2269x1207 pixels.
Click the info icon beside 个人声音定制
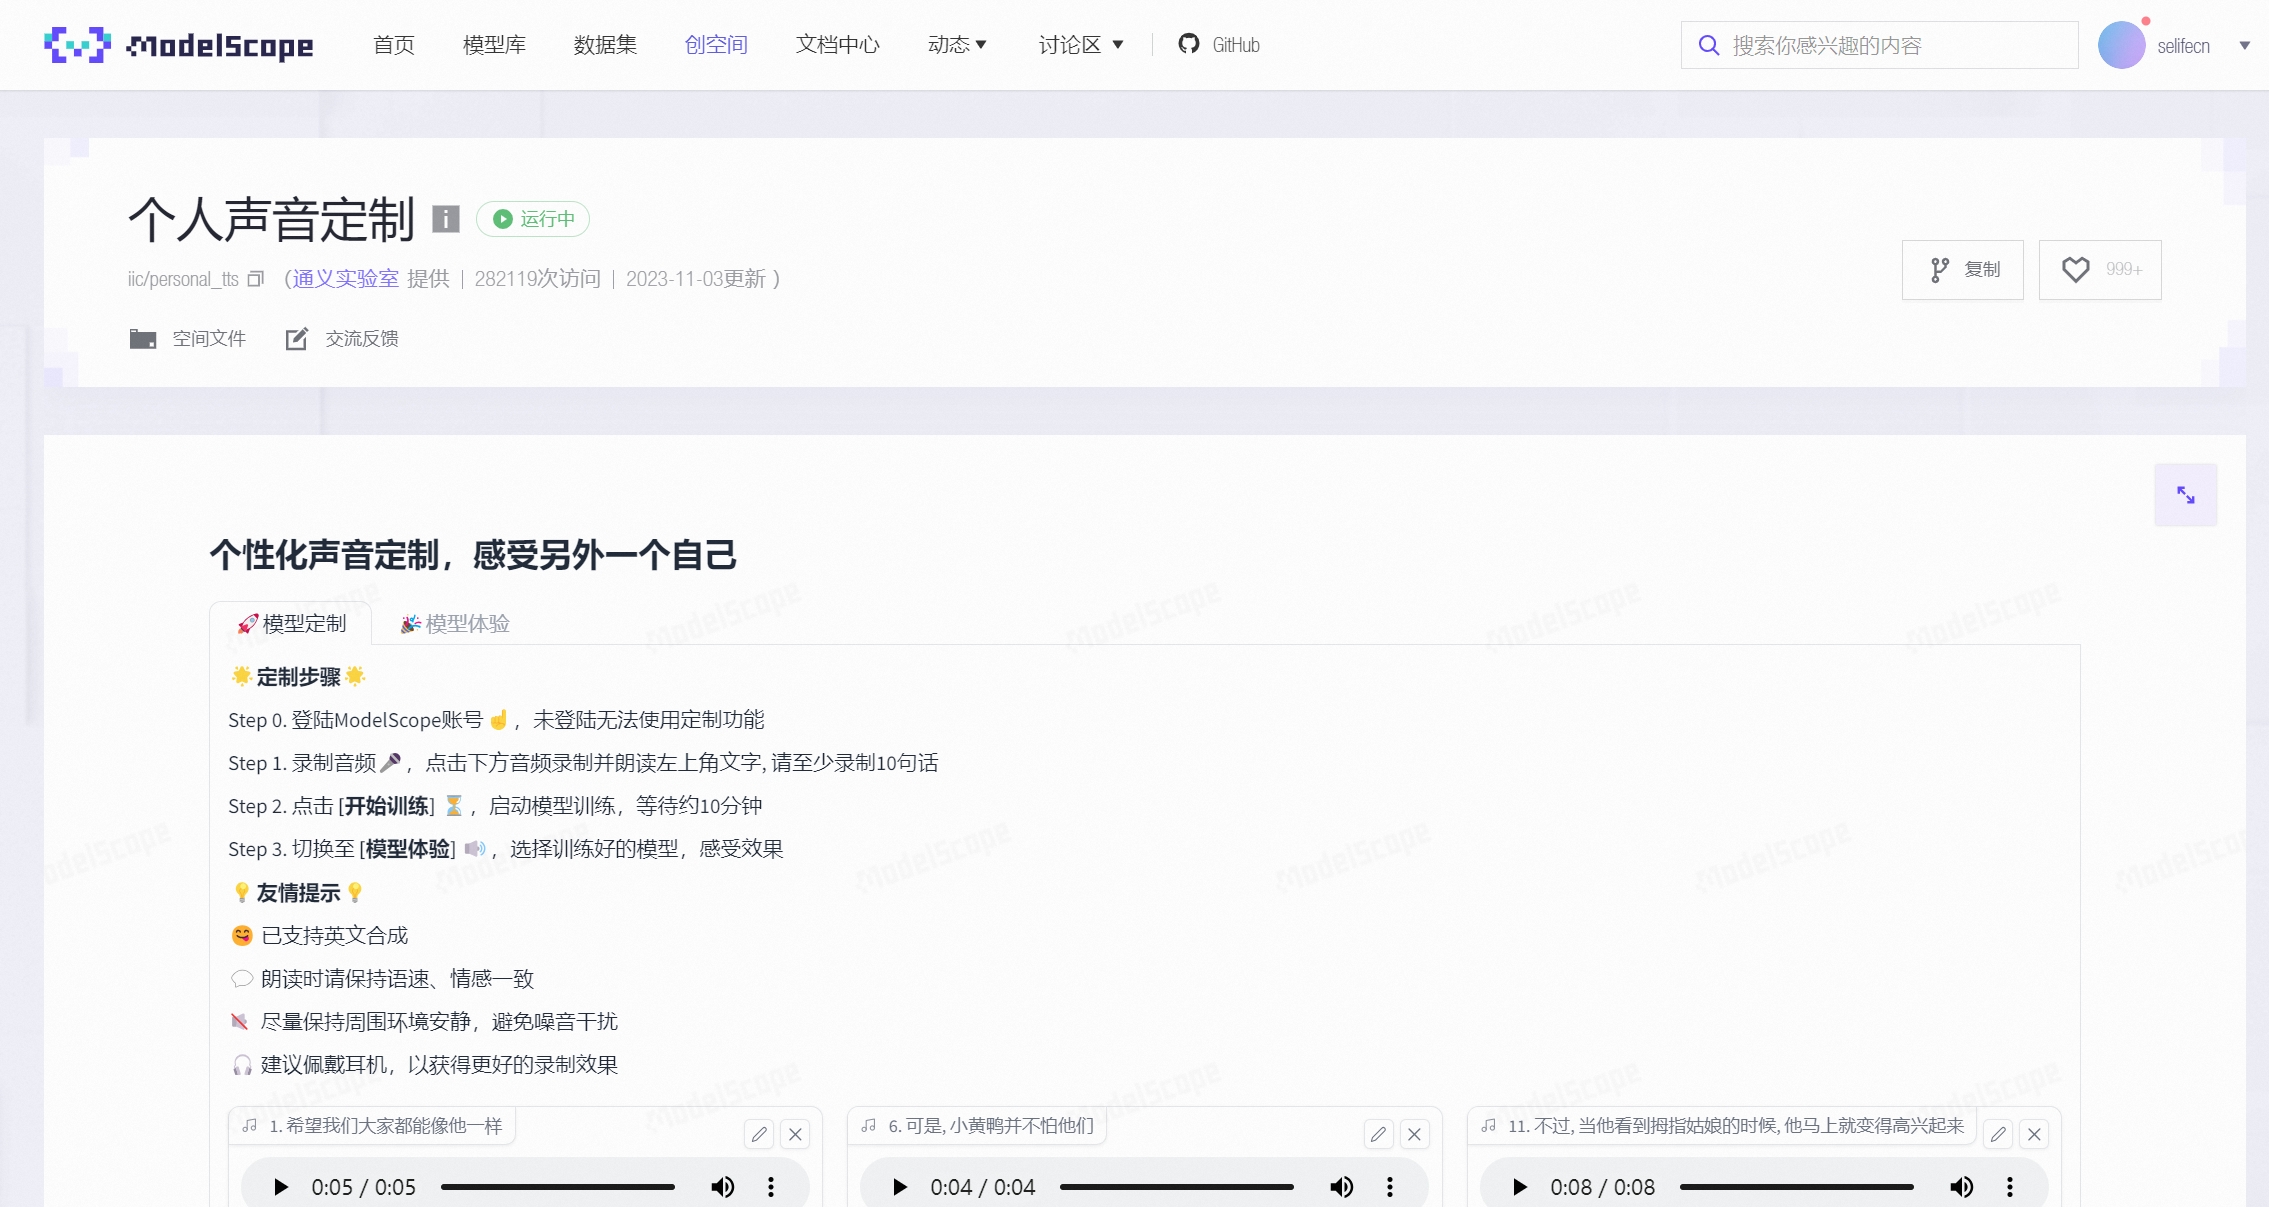click(x=445, y=219)
